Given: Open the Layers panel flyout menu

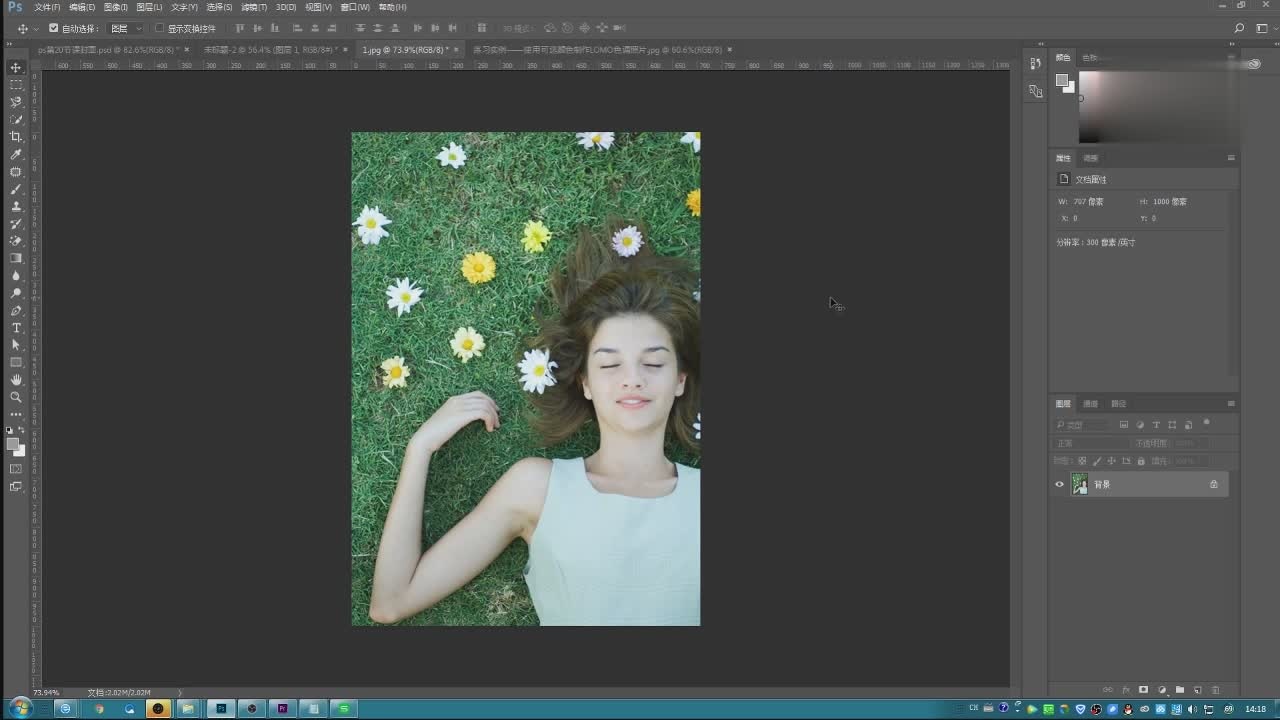Looking at the screenshot, I should click(1231, 404).
